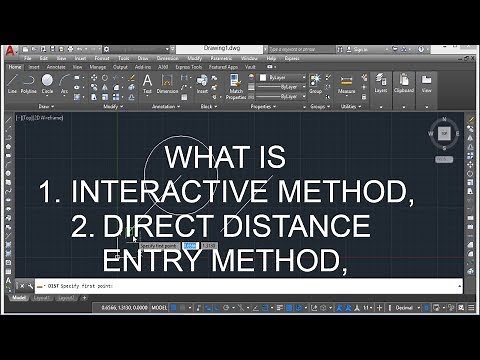This screenshot has width=480, height=360.
Task: Expand the Block panel dropdown
Action: [x=209, y=107]
